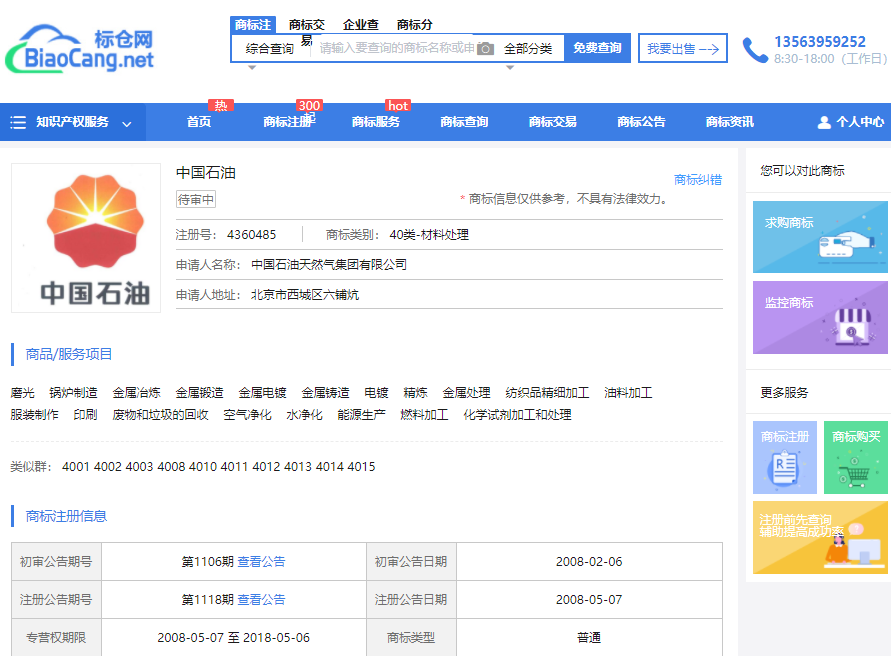The width and height of the screenshot is (891, 656).
Task: Open 商标注册 in the navigation bar
Action: coord(288,122)
